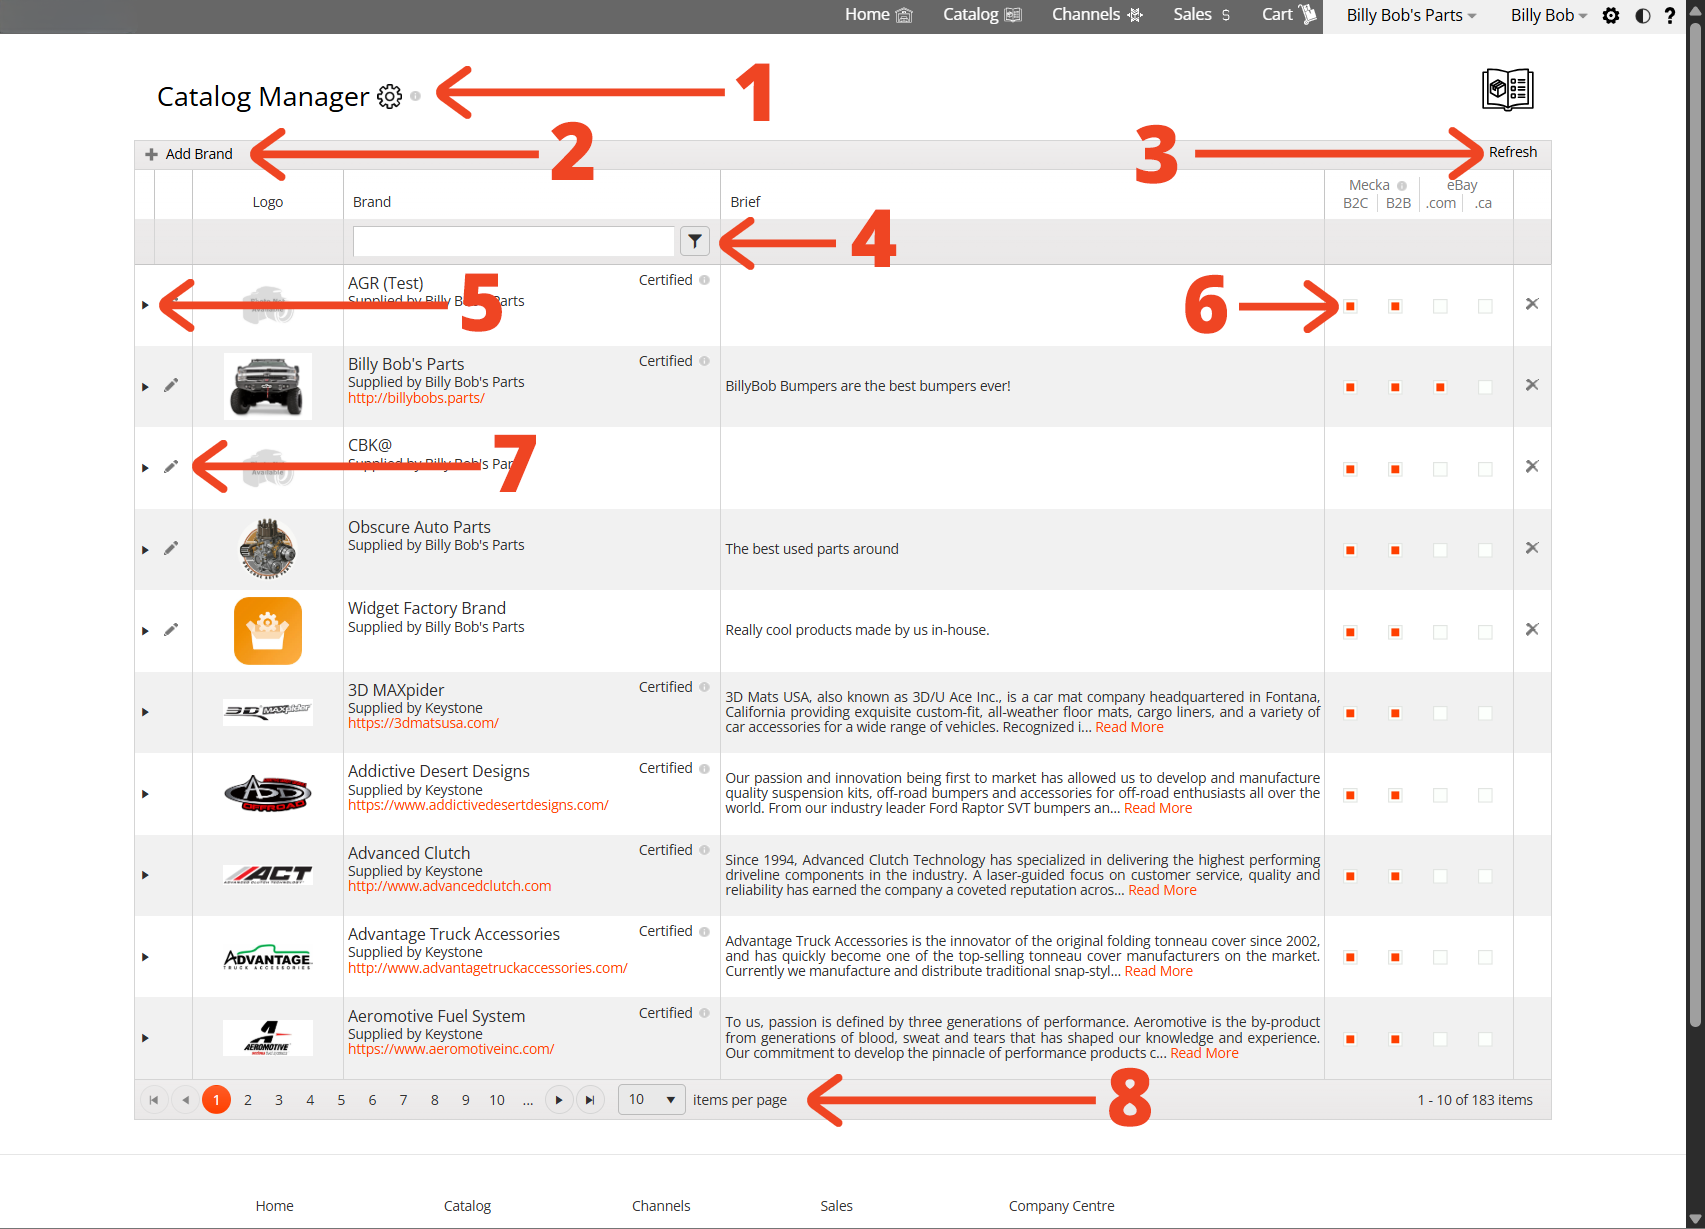Open the Channels menu
The width and height of the screenshot is (1705, 1229).
(1097, 15)
